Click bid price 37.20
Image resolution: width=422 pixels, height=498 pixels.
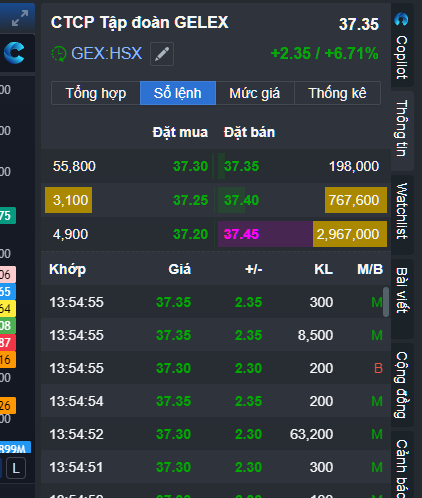tap(190, 234)
